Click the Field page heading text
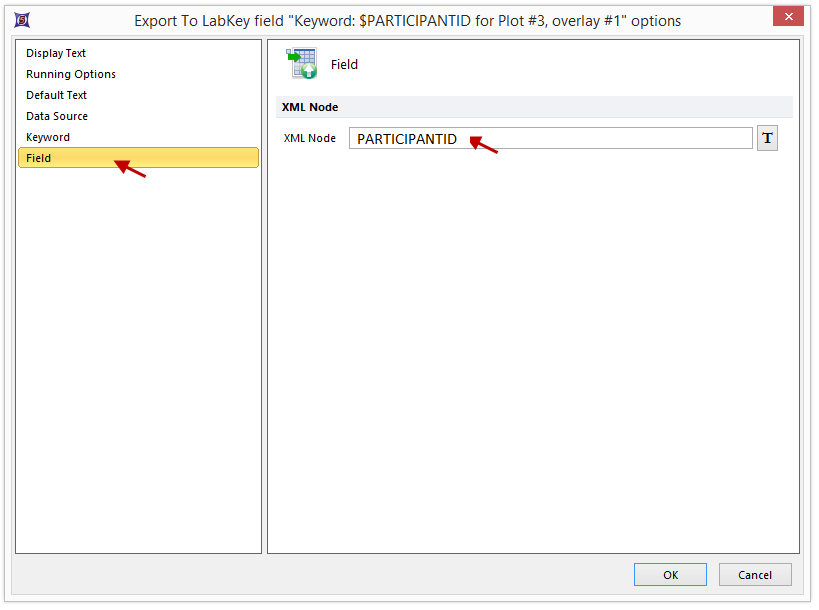819x610 pixels. [x=344, y=64]
